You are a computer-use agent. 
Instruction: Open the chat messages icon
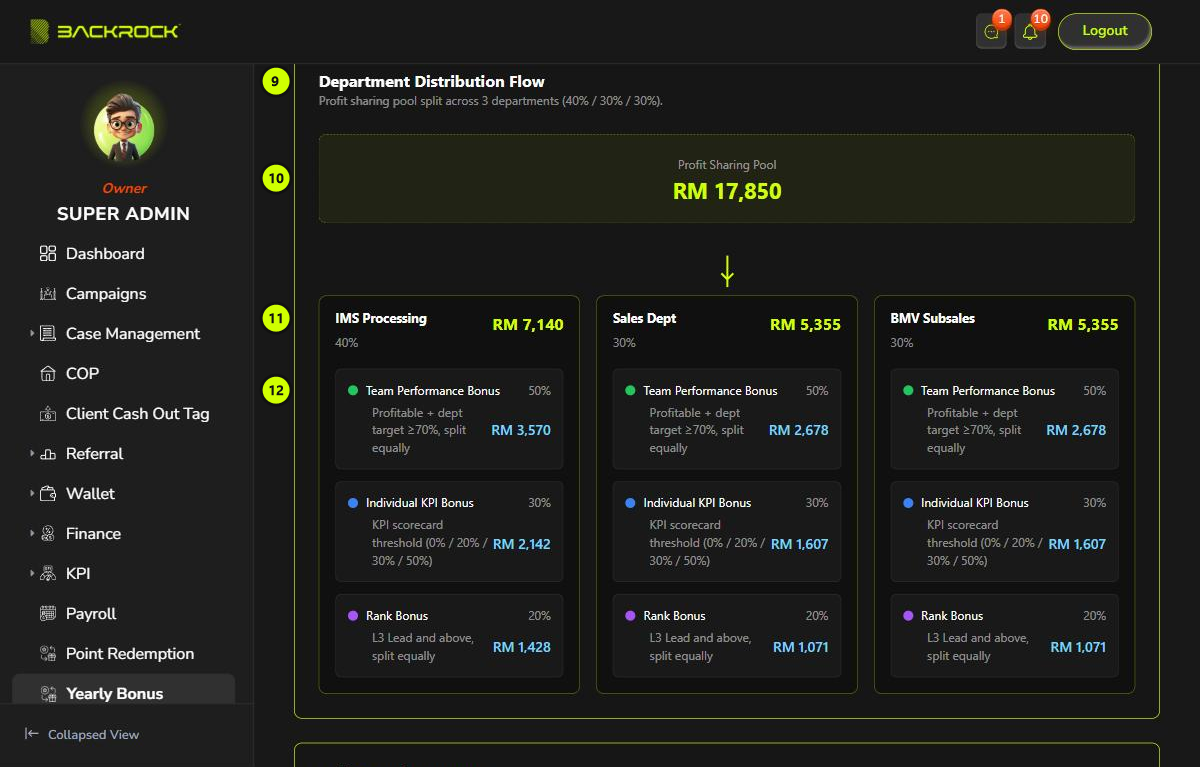991,31
